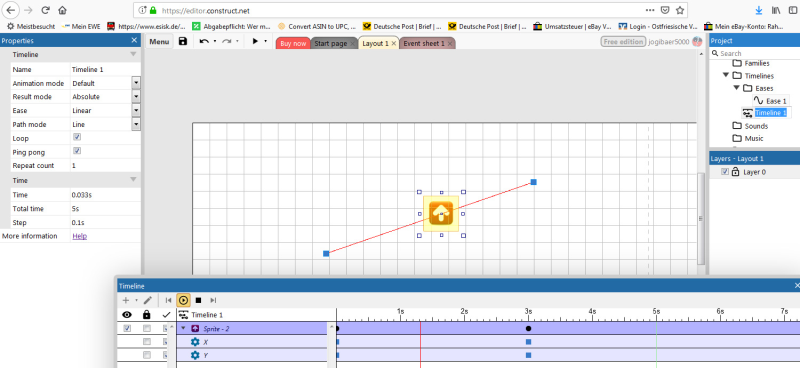
Task: Click the Sprite - 2 track purple icon
Action: [x=195, y=329]
